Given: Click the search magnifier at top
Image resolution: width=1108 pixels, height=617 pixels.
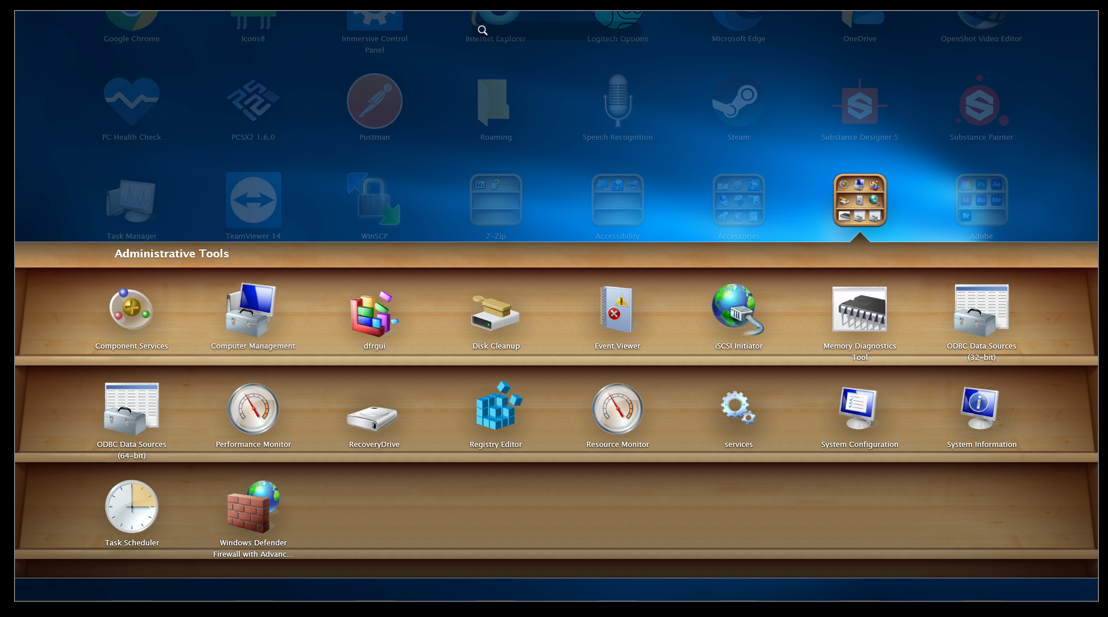Looking at the screenshot, I should pyautogui.click(x=483, y=30).
